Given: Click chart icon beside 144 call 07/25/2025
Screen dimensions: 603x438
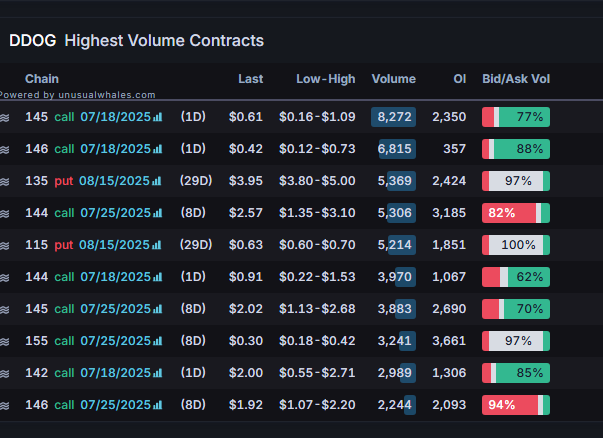Looking at the screenshot, I should (158, 213).
